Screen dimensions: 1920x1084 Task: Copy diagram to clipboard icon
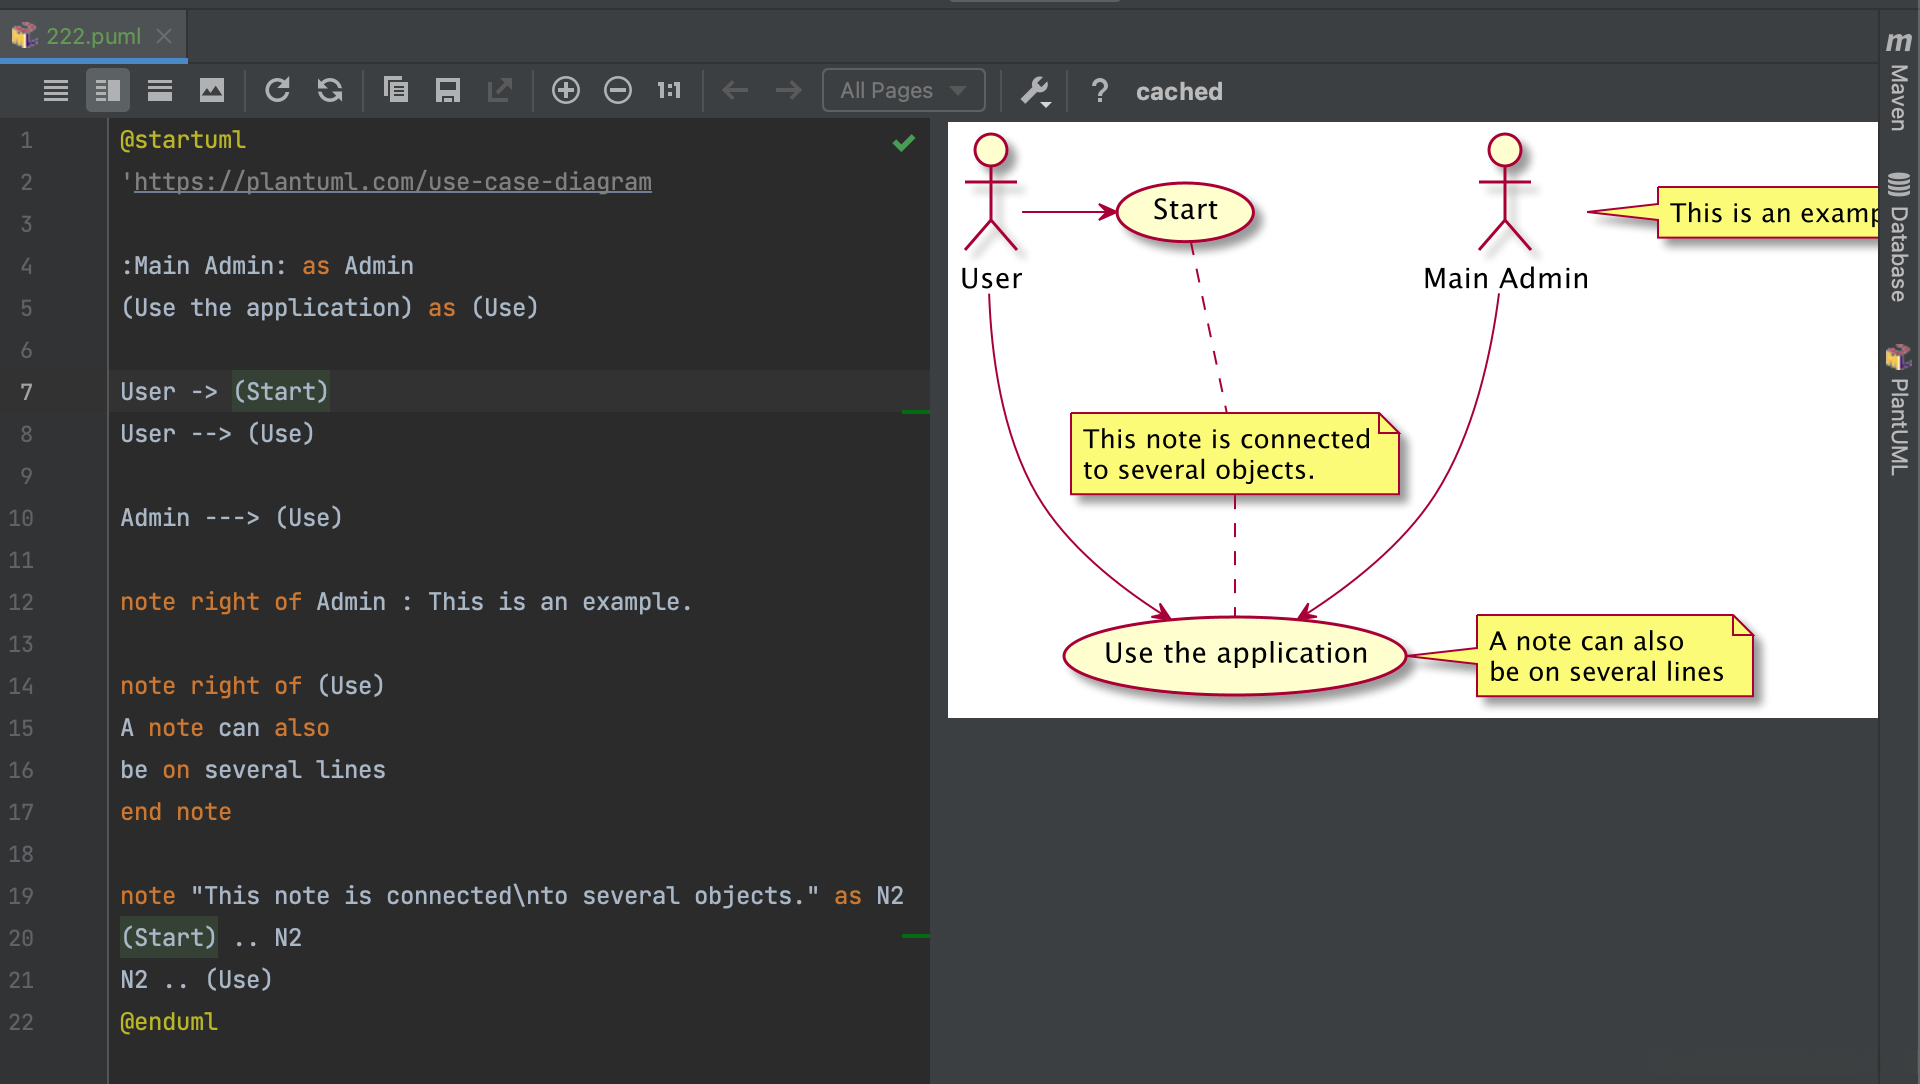[396, 91]
